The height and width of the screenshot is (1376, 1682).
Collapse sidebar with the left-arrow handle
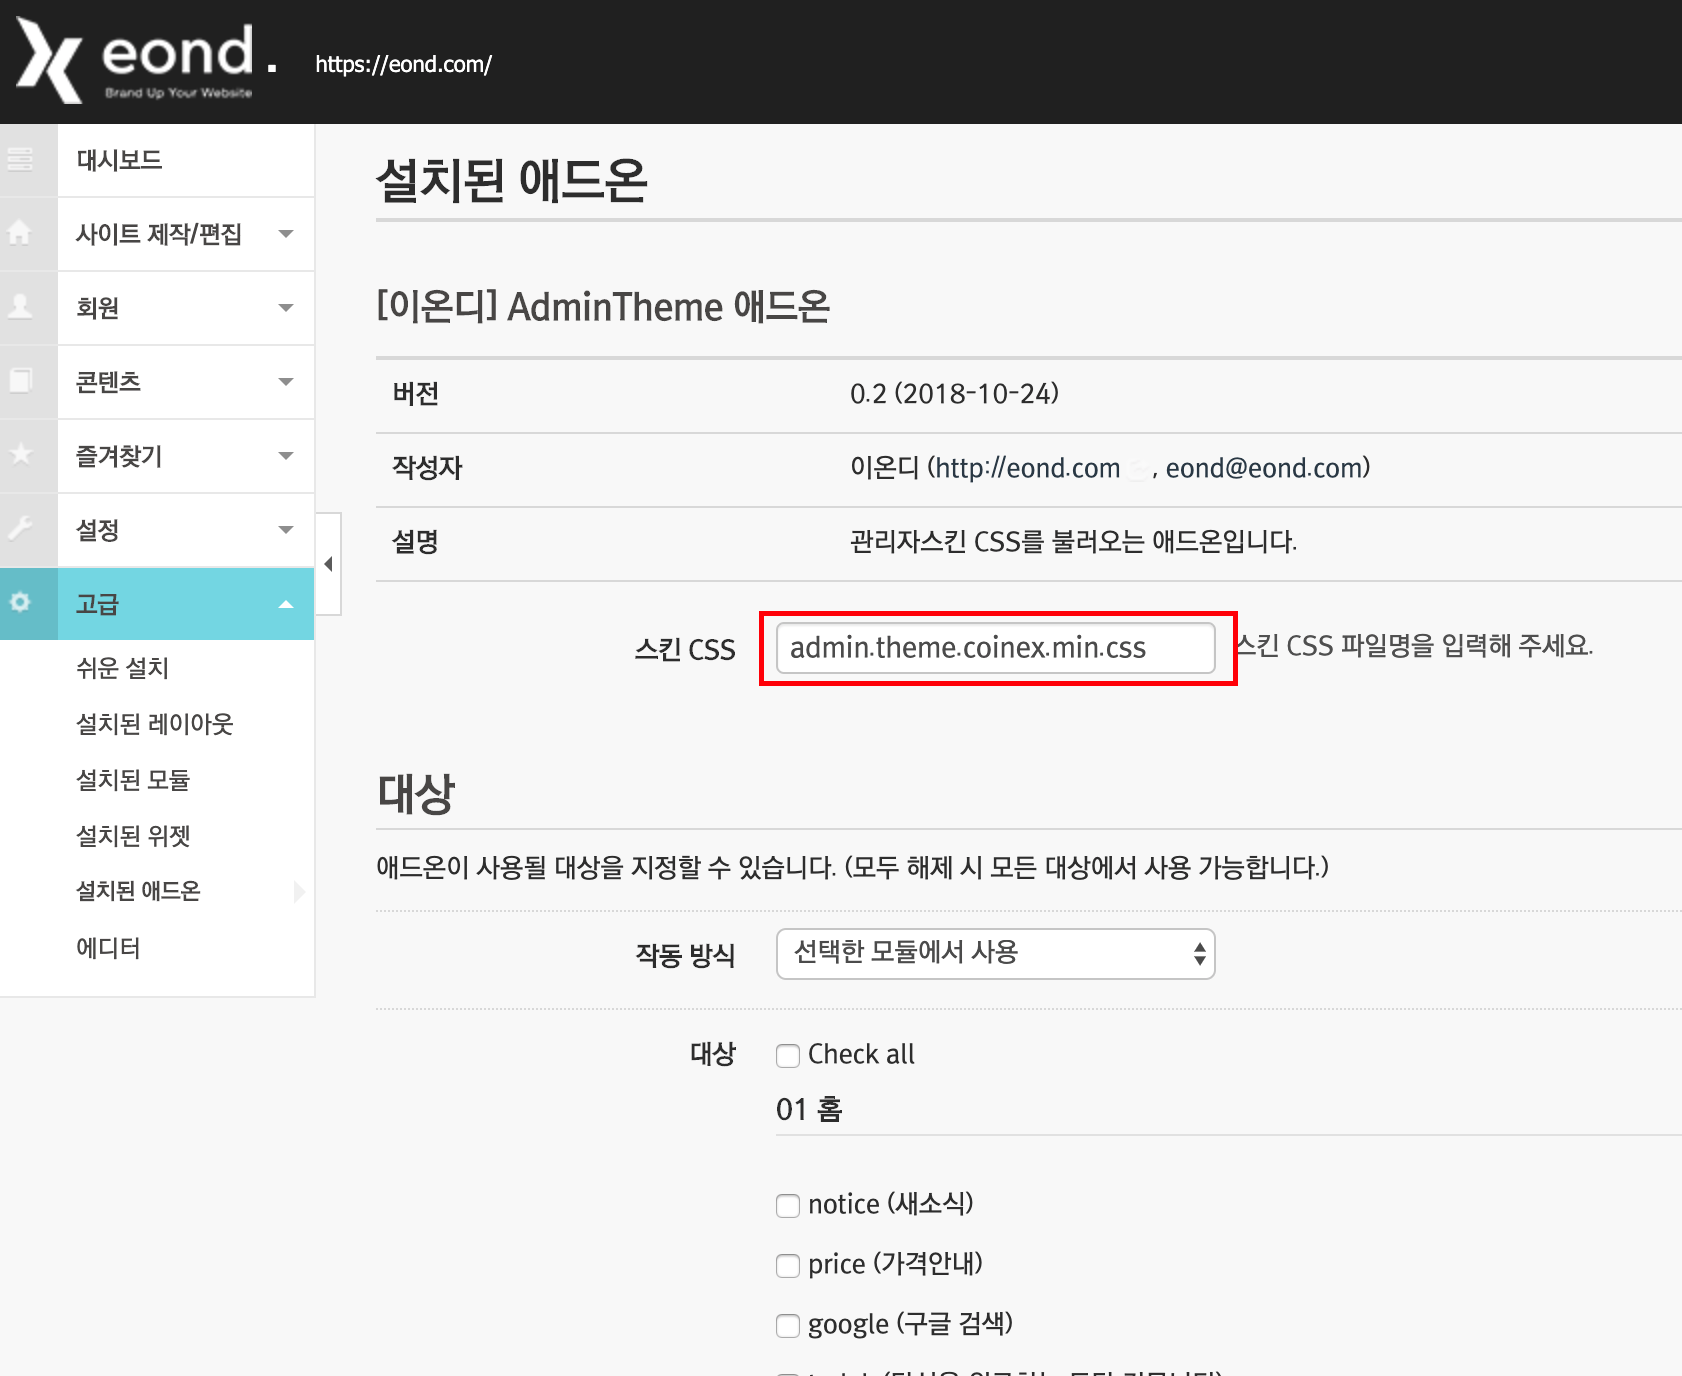(x=328, y=564)
